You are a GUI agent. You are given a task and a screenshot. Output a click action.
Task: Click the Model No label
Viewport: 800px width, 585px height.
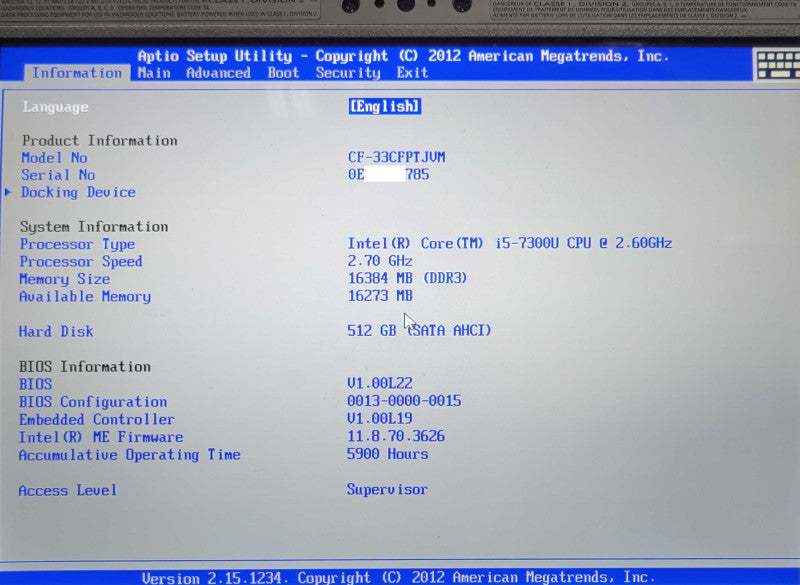pos(54,158)
